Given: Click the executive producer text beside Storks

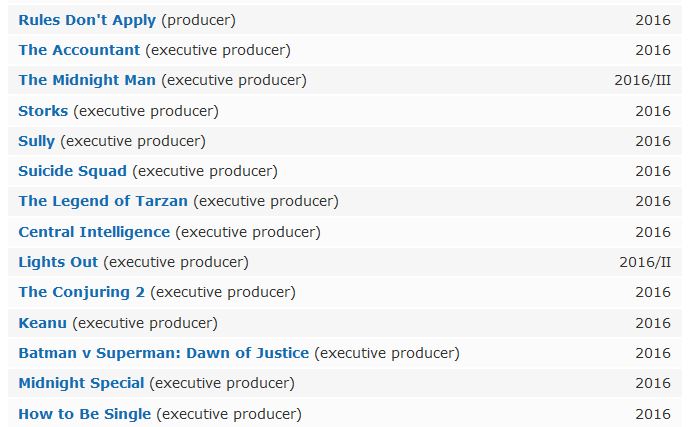Looking at the screenshot, I should pyautogui.click(x=146, y=111).
